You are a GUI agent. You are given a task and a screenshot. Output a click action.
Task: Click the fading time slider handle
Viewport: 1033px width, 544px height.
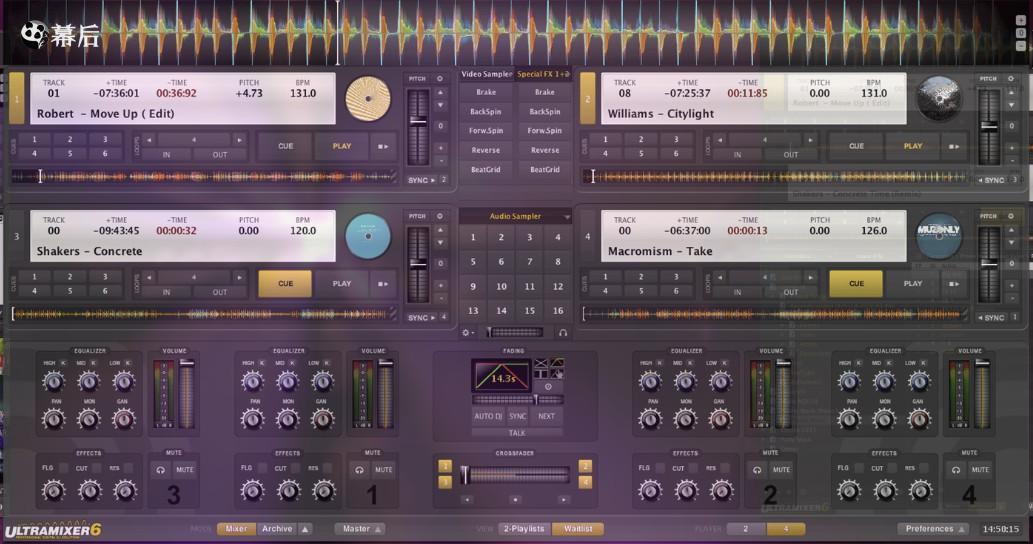point(536,400)
